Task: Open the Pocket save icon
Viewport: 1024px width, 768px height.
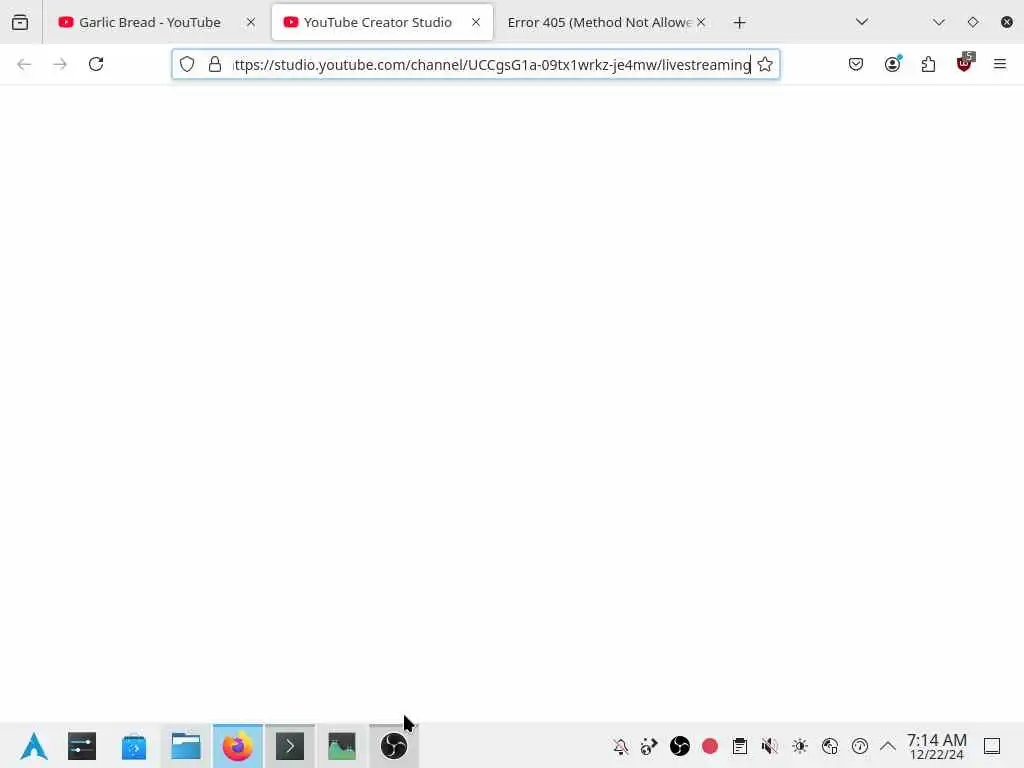Action: tap(856, 64)
